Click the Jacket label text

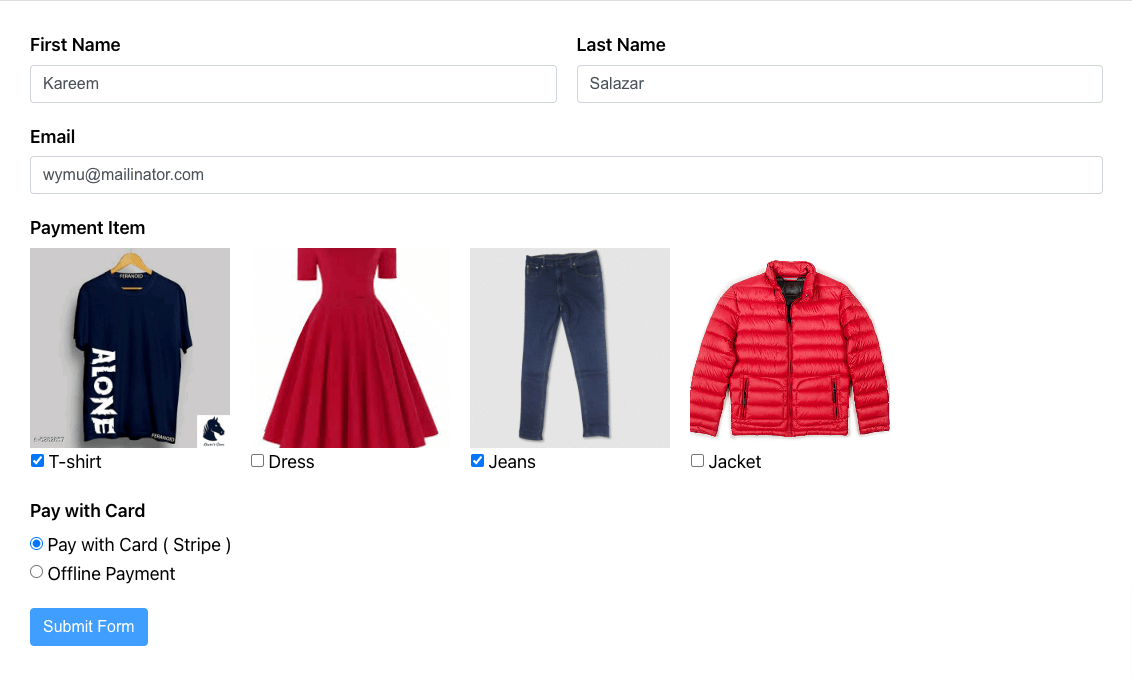point(735,462)
